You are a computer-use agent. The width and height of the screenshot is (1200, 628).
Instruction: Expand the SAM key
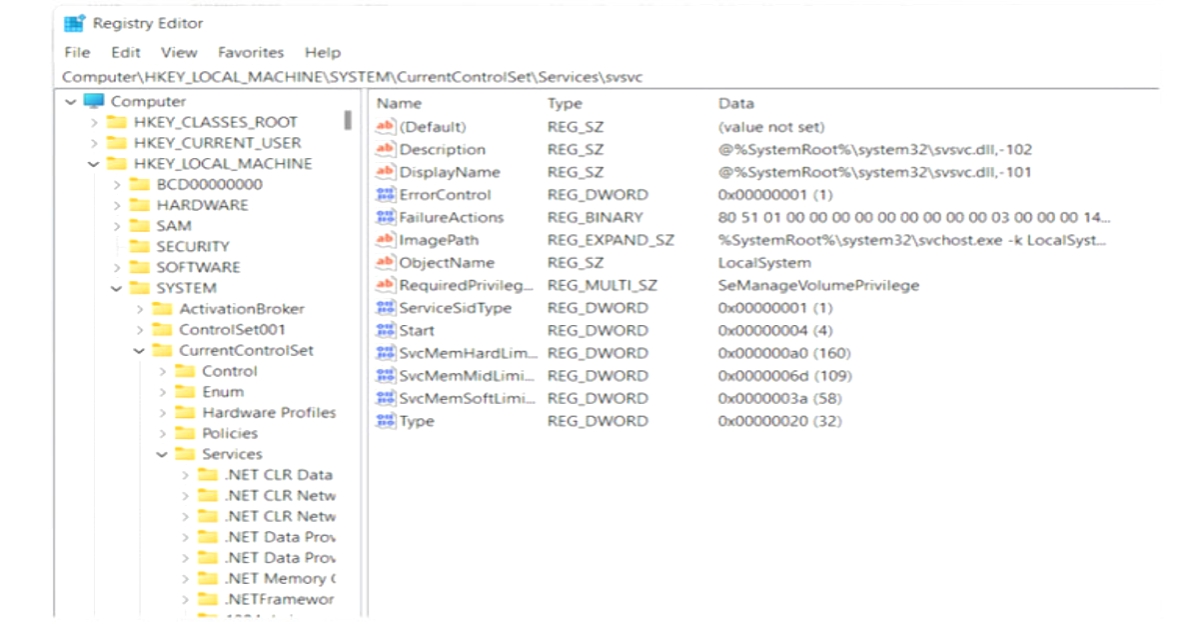pos(116,226)
